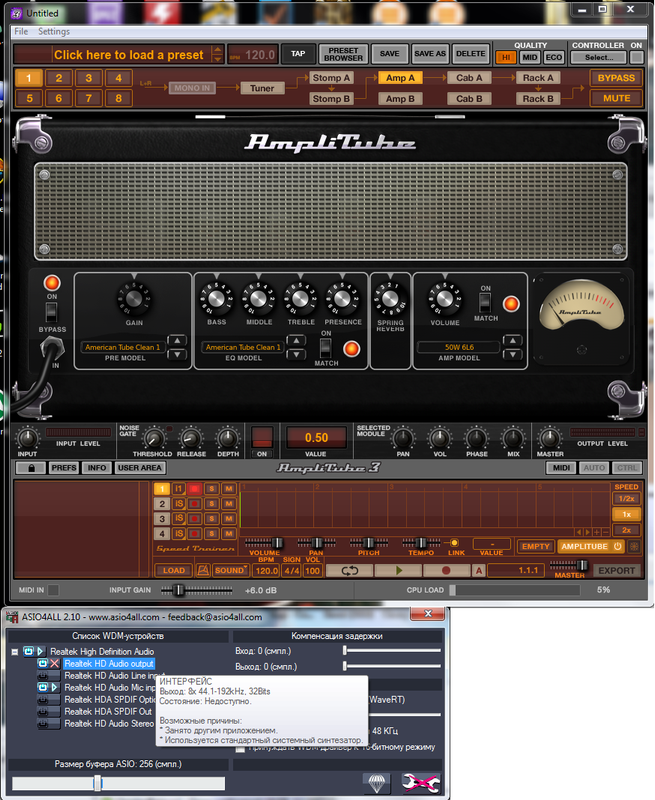Viewport: 655px width, 800px height.
Task: Click the AmpliTube VU meter
Action: pyautogui.click(x=581, y=306)
